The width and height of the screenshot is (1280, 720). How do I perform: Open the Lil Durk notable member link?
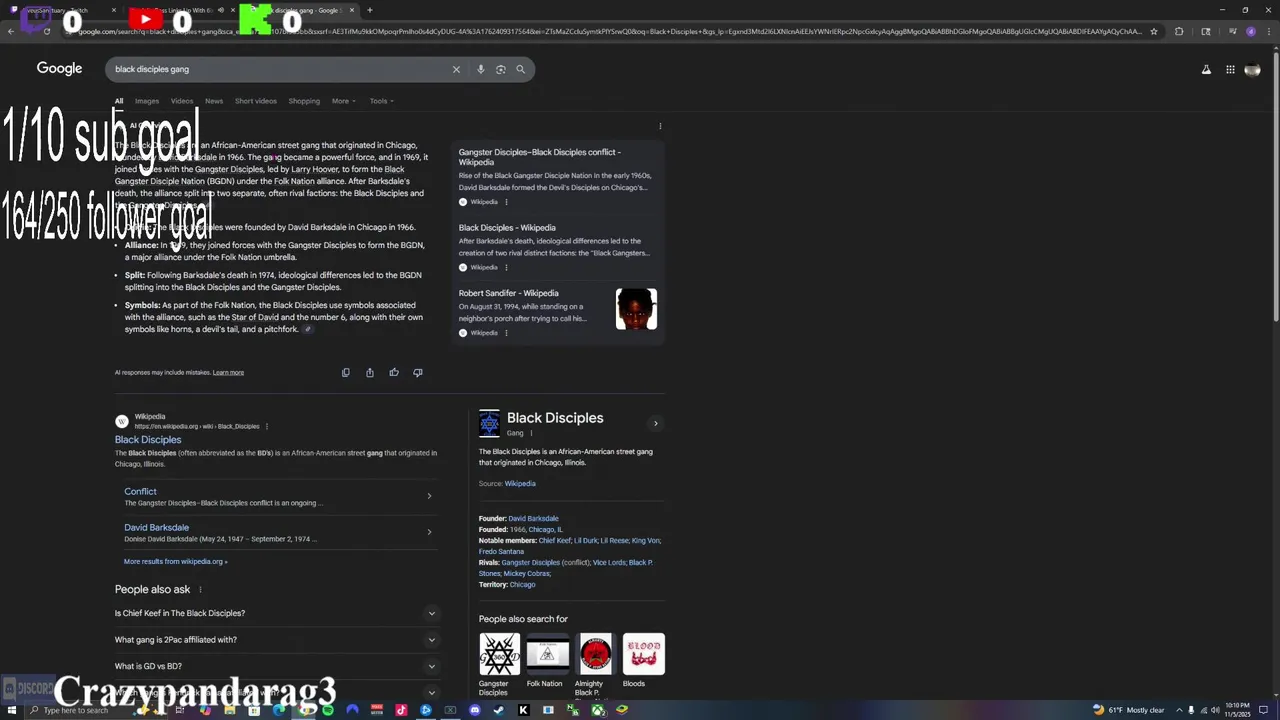point(585,541)
